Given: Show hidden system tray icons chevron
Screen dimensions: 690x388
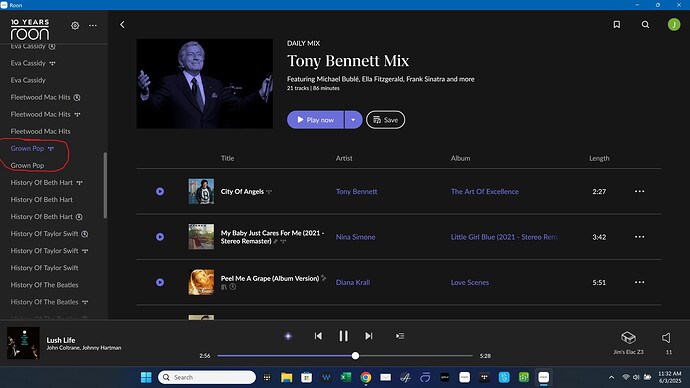Looking at the screenshot, I should (x=611, y=377).
